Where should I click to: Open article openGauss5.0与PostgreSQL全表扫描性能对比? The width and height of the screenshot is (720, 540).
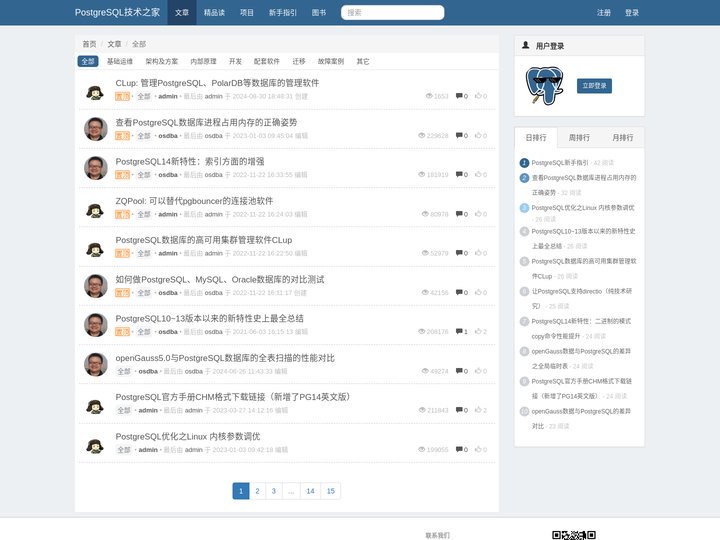225,358
